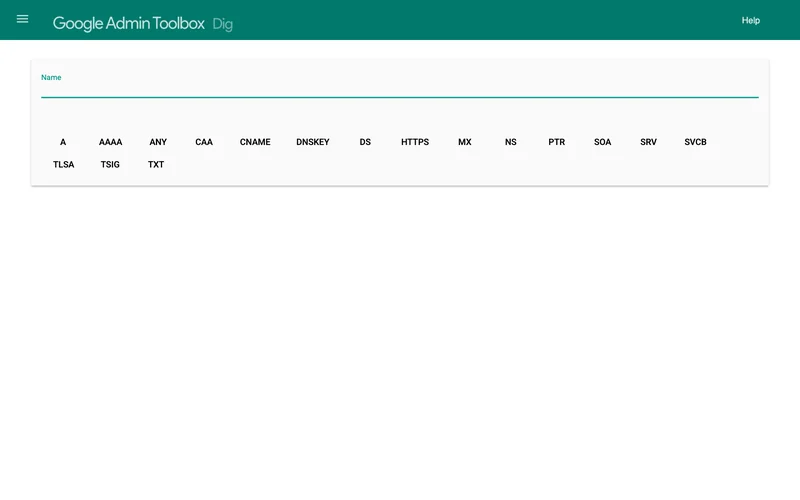Click the Dig tool label

click(x=222, y=24)
